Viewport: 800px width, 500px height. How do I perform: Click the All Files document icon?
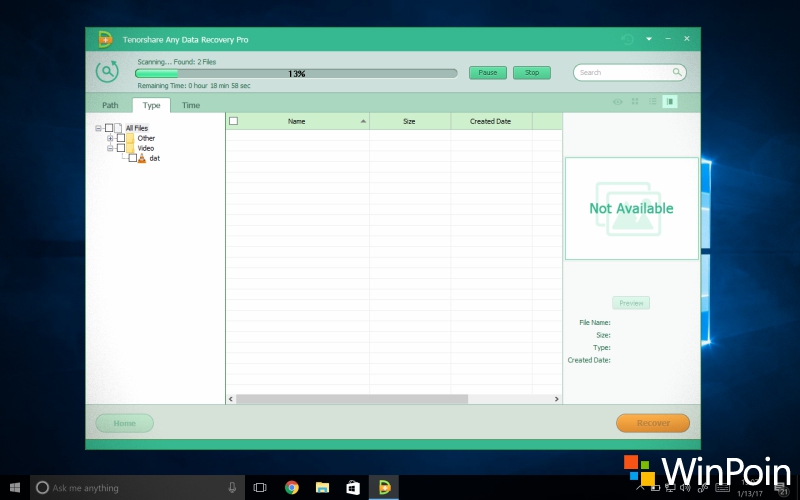[118, 128]
